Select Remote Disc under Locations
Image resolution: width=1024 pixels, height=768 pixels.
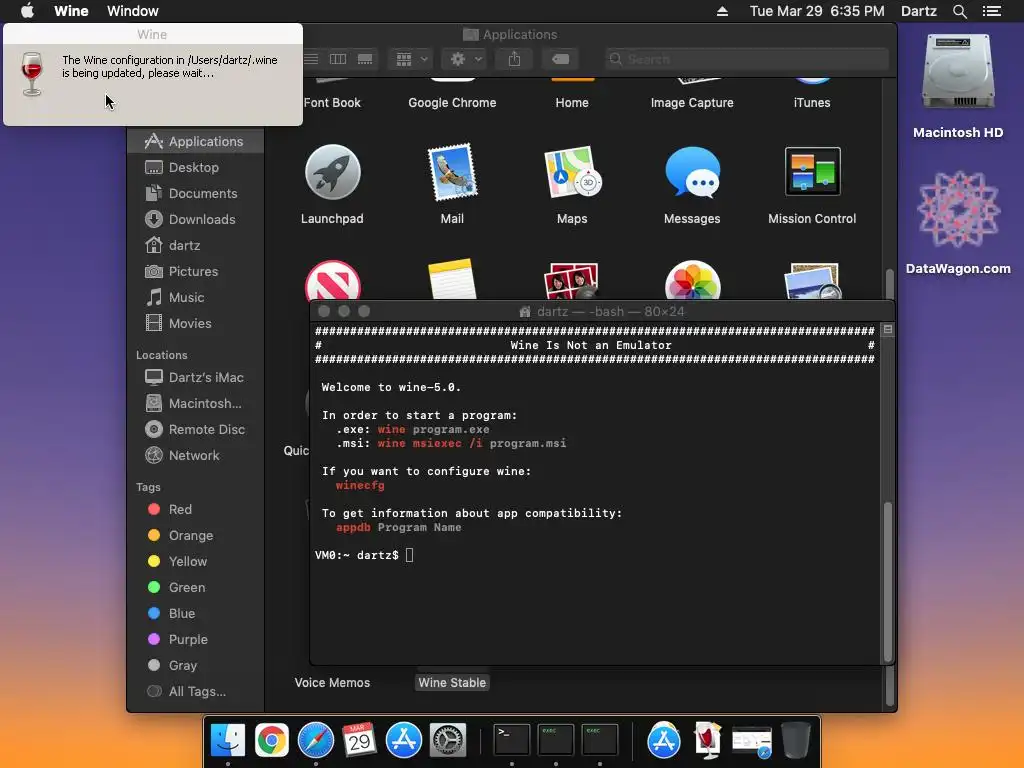pyautogui.click(x=196, y=429)
